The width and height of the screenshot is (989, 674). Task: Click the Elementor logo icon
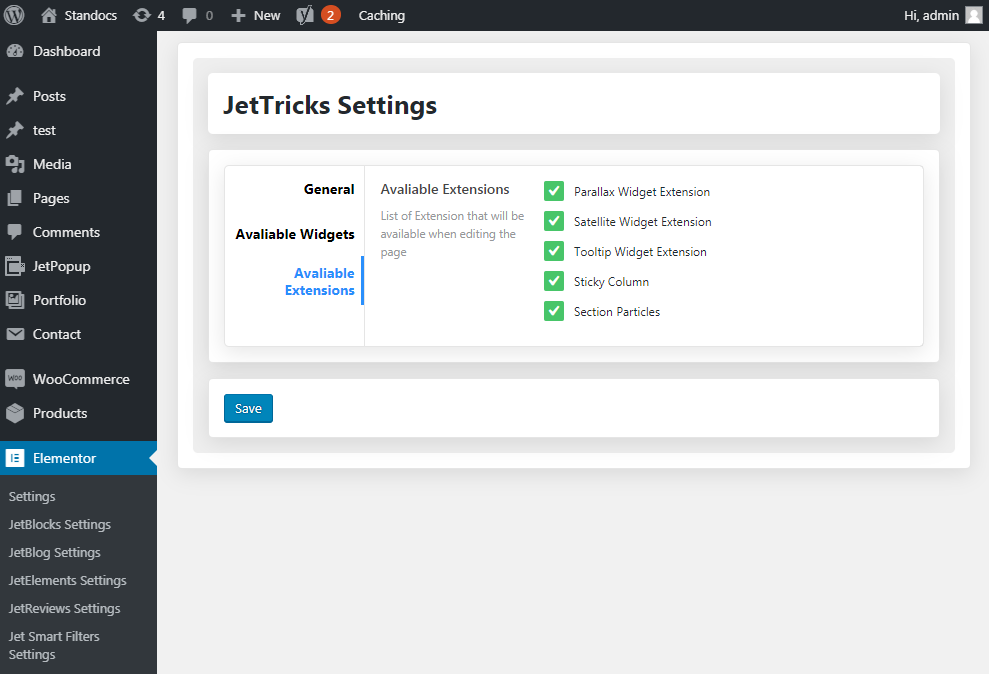point(15,458)
